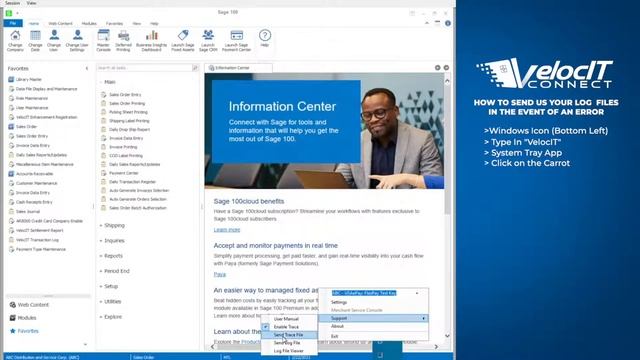640x360 pixels.
Task: Expand the Explore group
Action: coord(101,317)
